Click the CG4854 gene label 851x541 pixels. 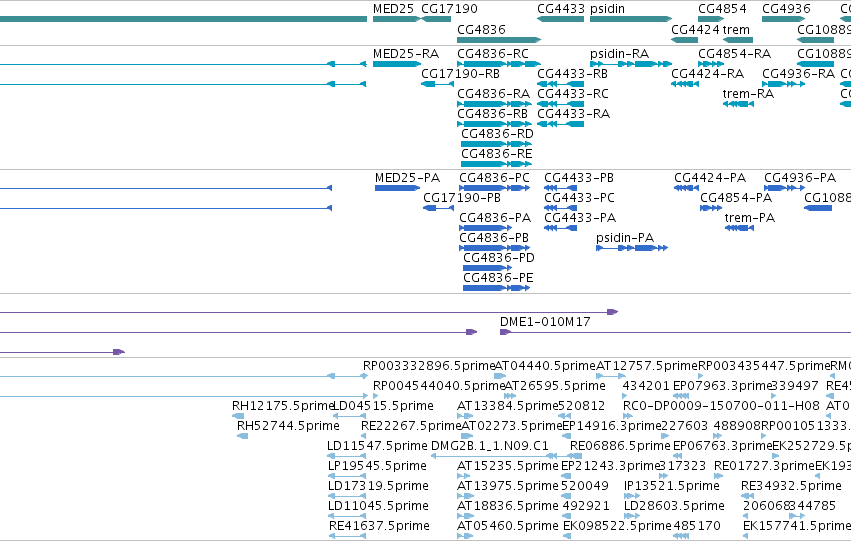point(722,9)
